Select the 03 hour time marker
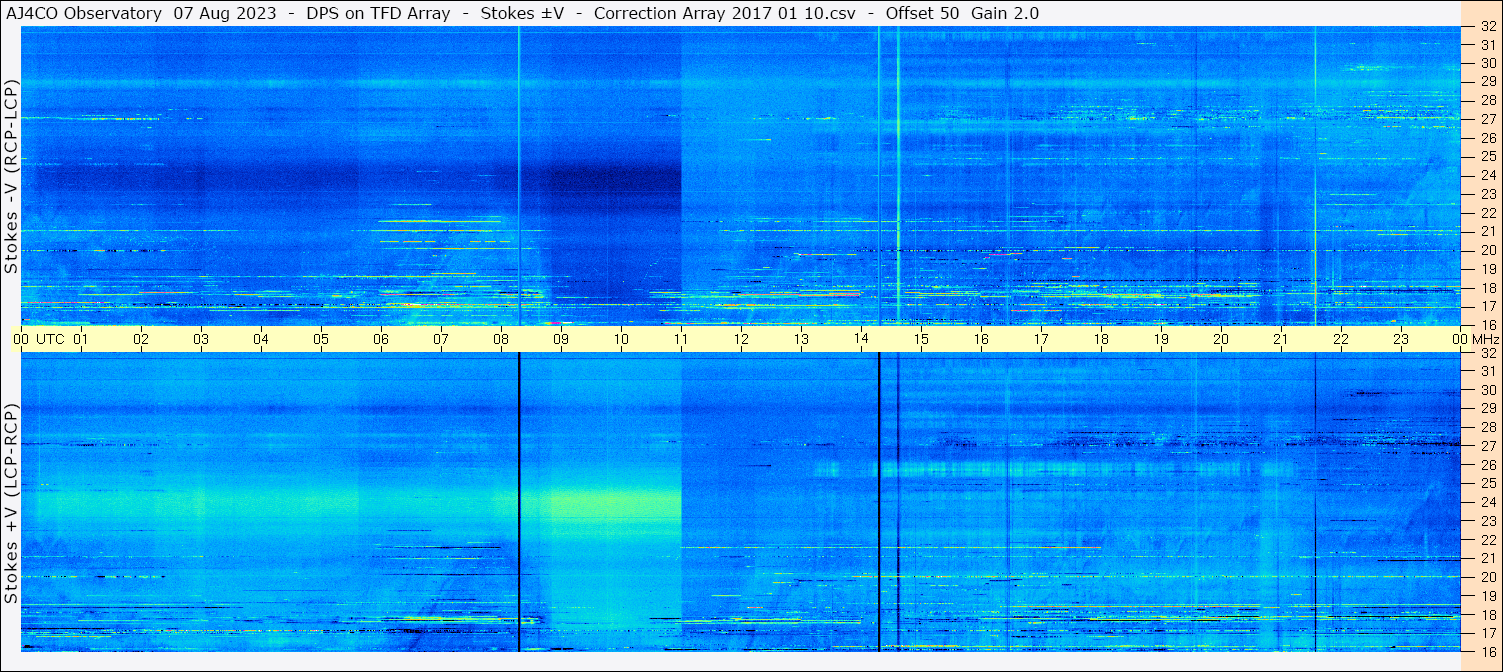 coord(201,339)
